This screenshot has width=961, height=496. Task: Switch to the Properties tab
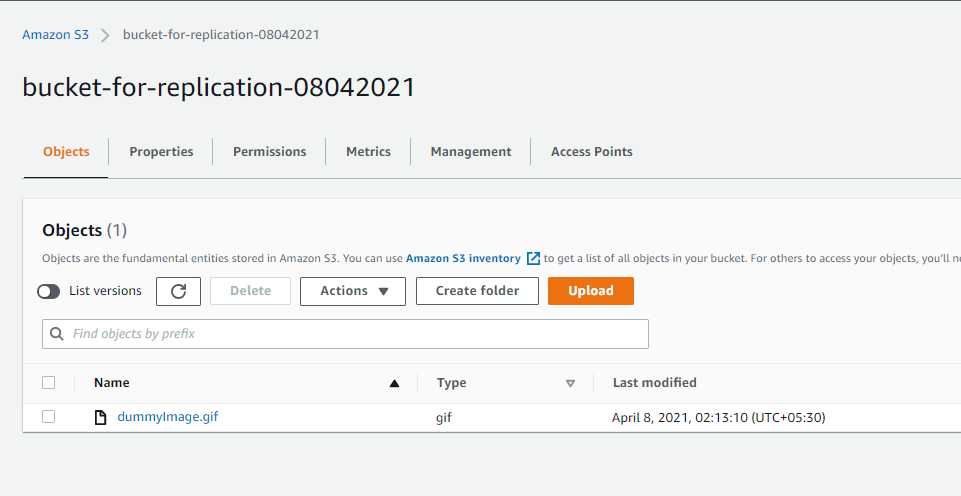point(161,152)
